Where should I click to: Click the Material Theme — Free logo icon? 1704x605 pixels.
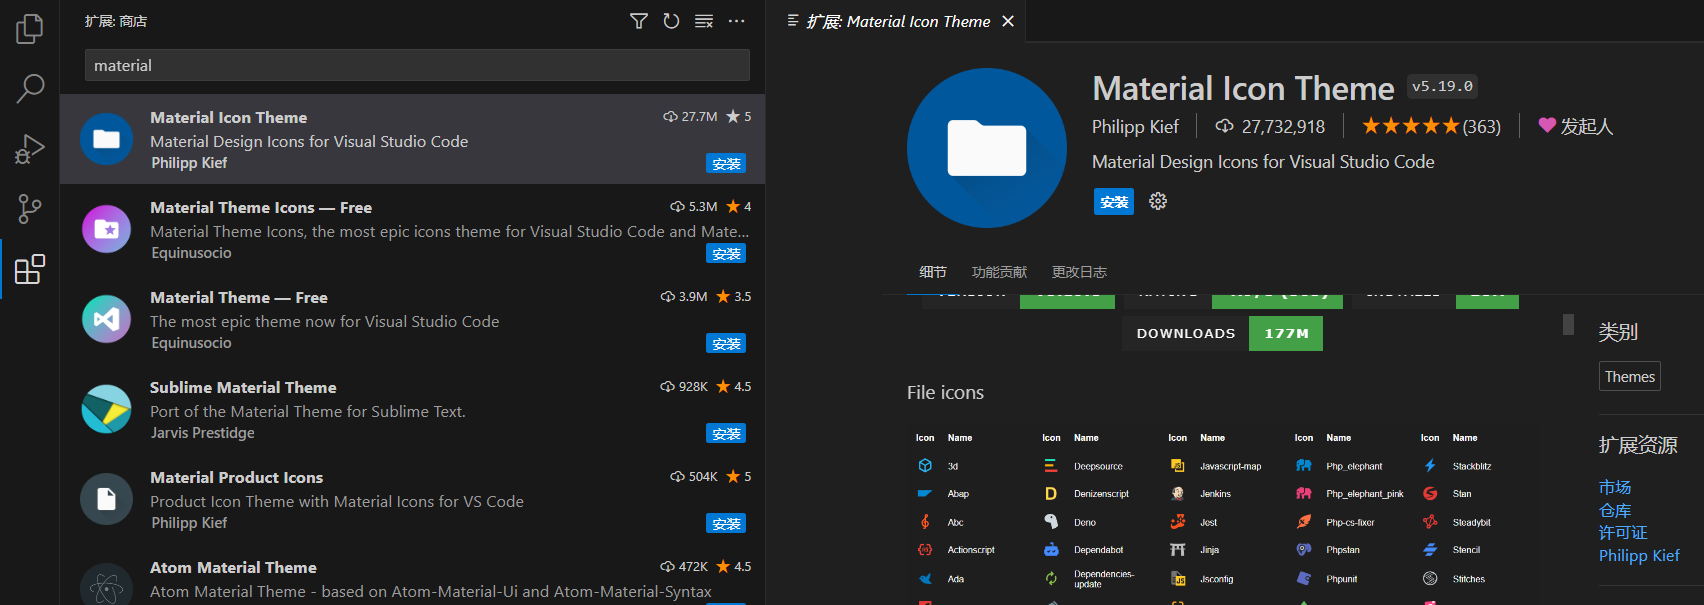click(106, 319)
